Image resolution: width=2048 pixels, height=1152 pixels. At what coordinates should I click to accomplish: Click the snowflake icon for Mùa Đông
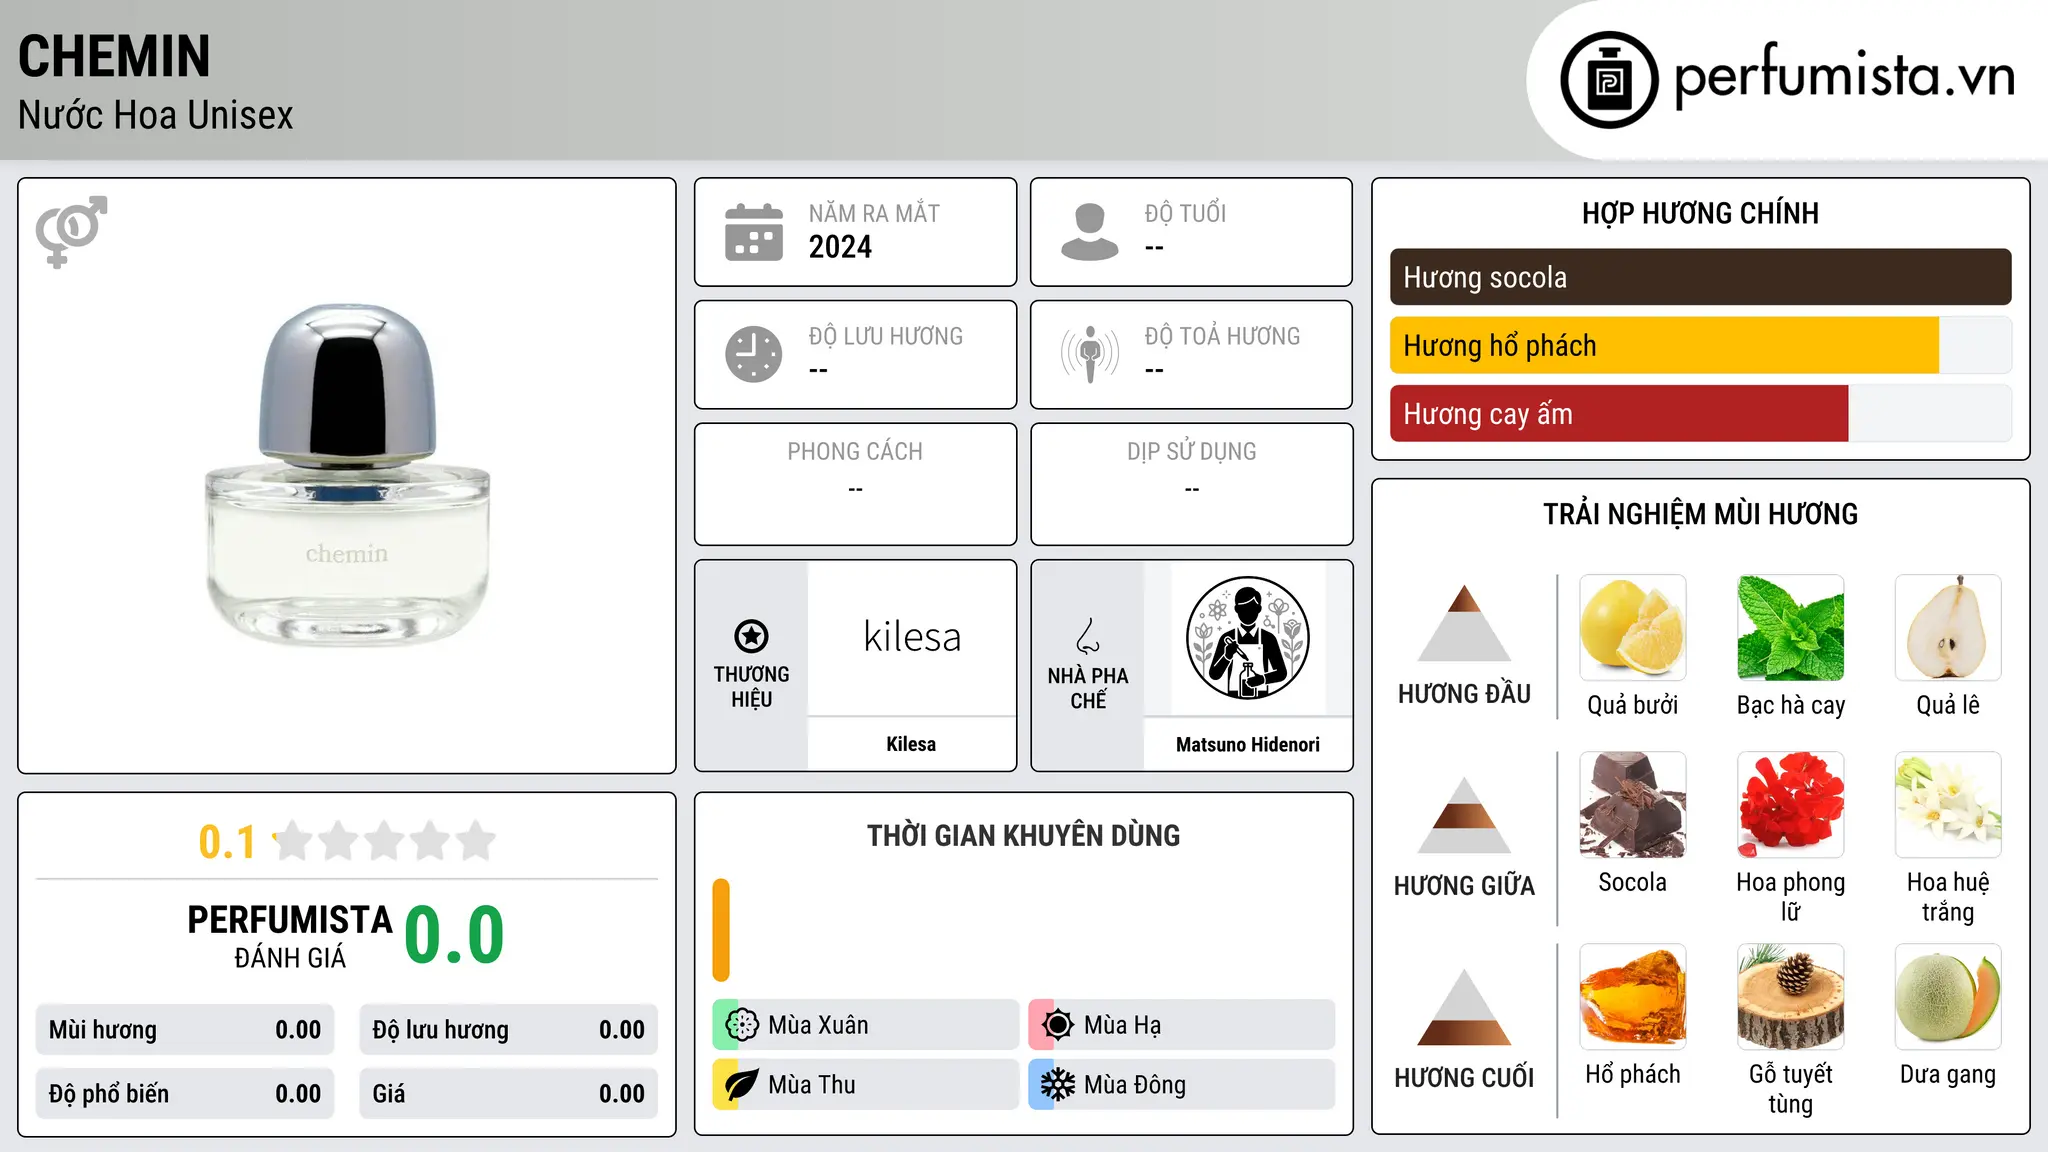click(x=1058, y=1085)
